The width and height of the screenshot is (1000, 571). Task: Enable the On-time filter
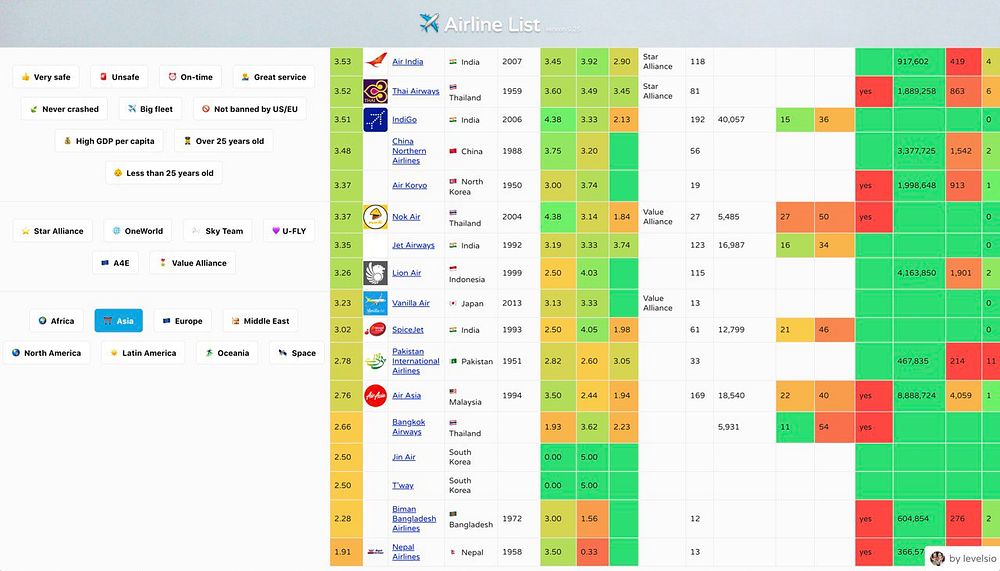pyautogui.click(x=190, y=77)
